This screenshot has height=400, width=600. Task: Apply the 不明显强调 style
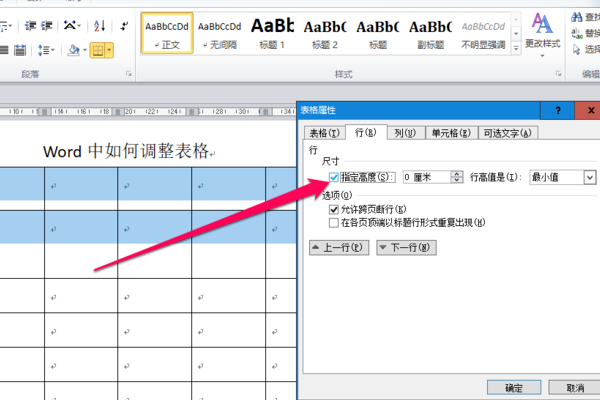(483, 33)
